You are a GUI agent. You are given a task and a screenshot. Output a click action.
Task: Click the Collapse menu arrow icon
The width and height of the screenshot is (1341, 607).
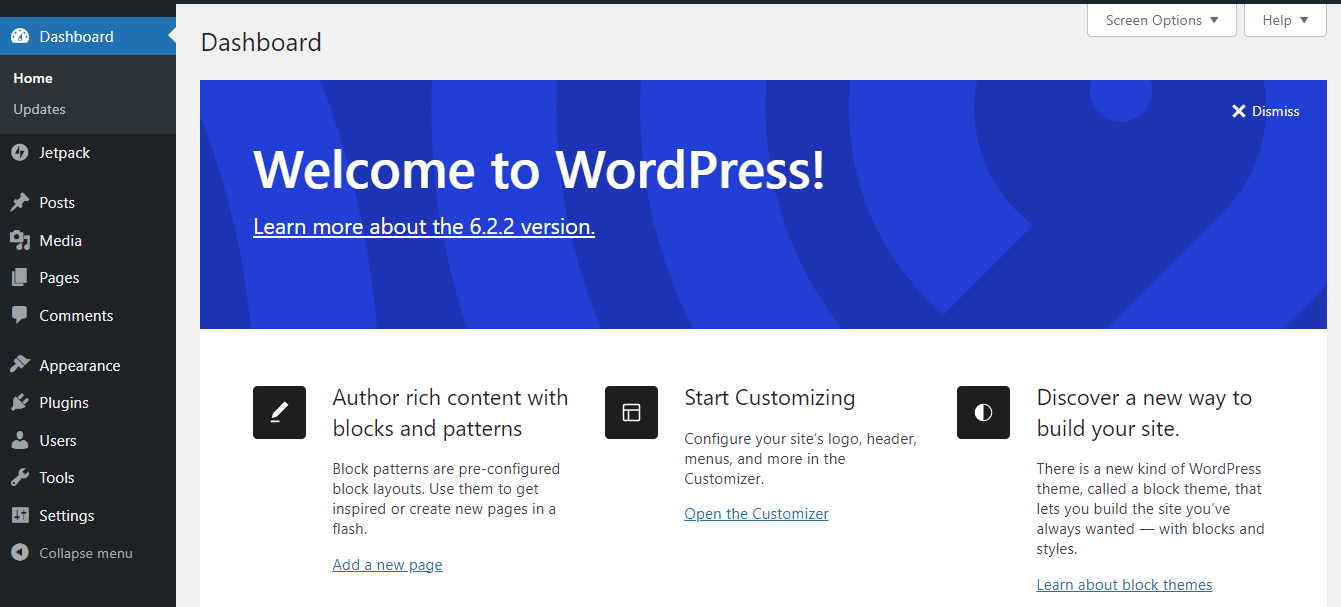click(x=20, y=553)
